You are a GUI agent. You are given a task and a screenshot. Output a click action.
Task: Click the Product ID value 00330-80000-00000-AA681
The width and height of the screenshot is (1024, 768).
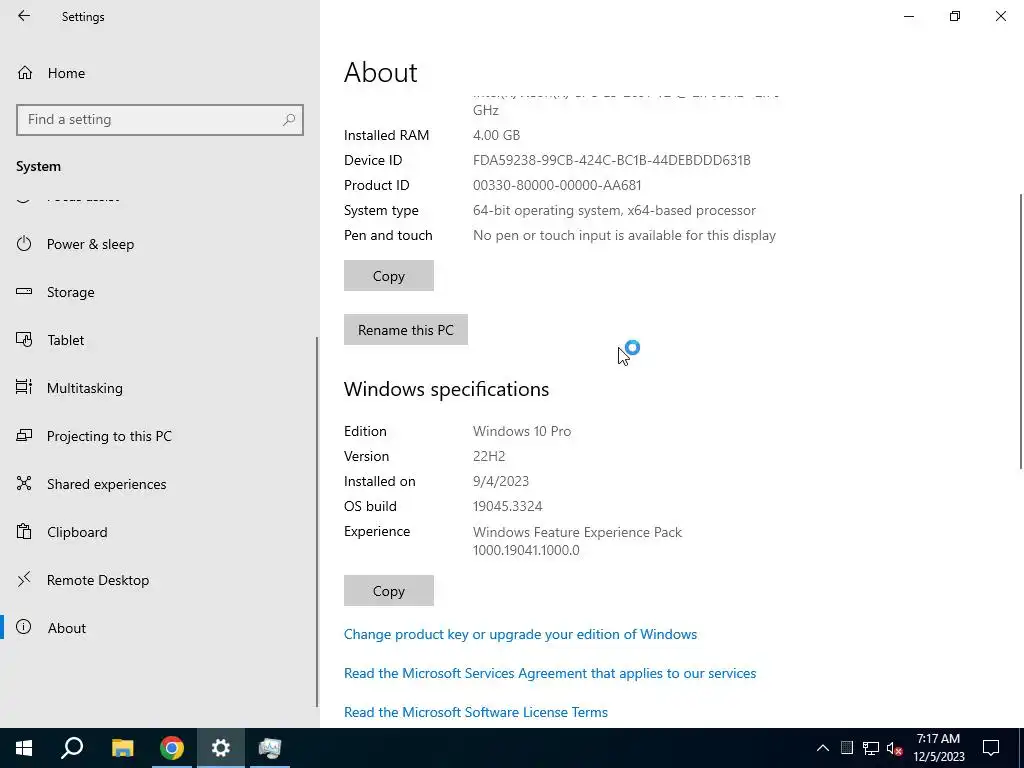click(557, 185)
